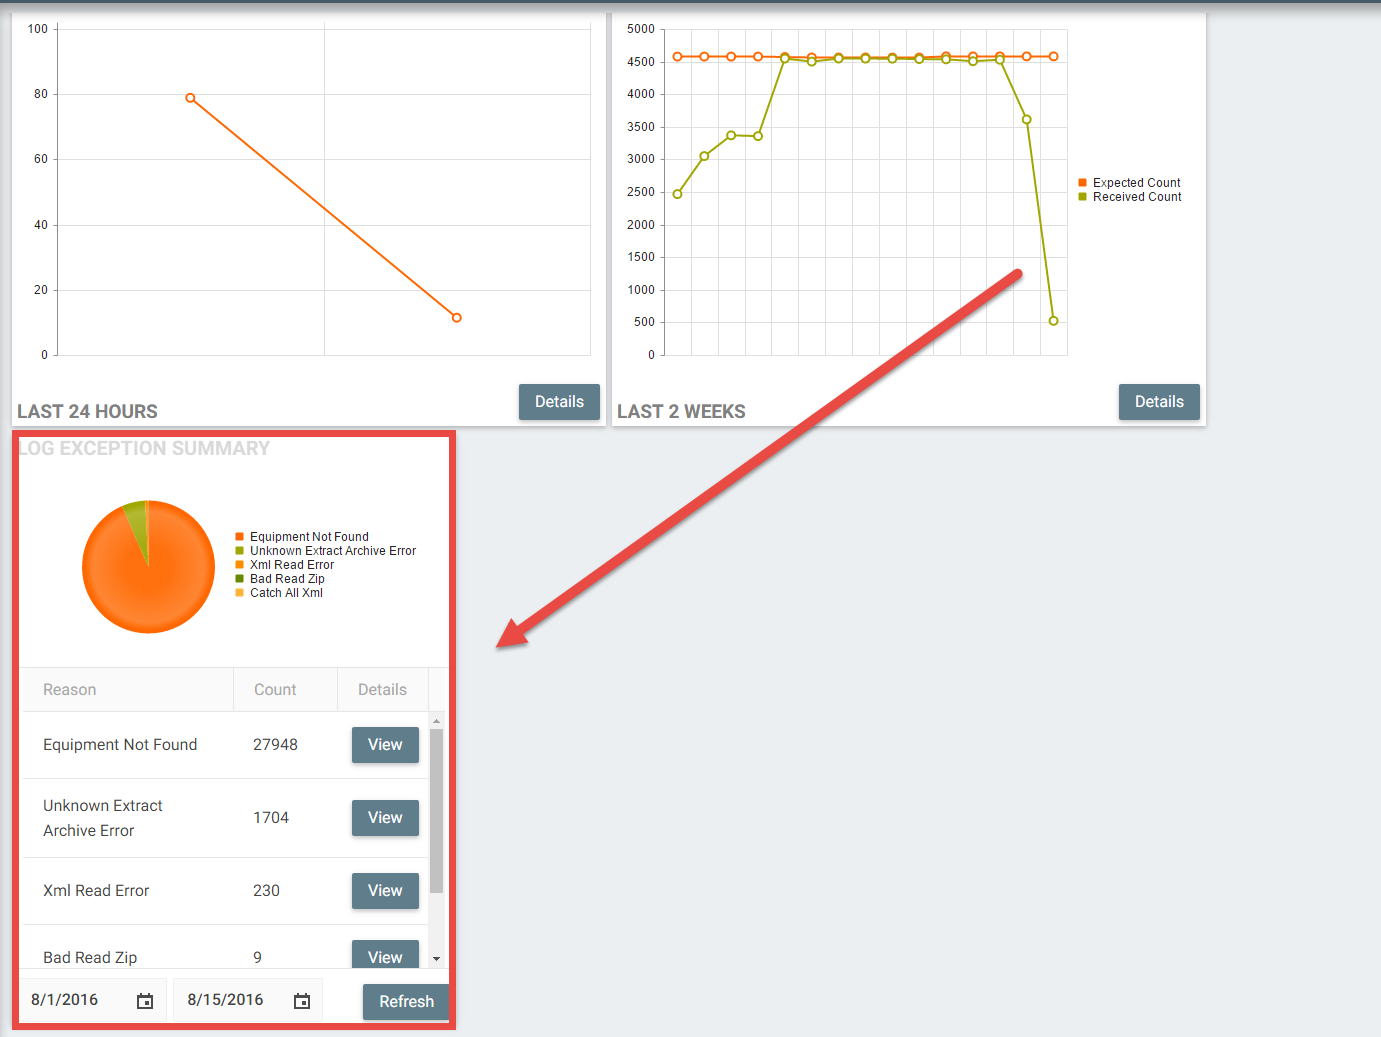1381x1037 pixels.
Task: Toggle Unknown Extract Archive Error legend entry
Action: click(332, 551)
